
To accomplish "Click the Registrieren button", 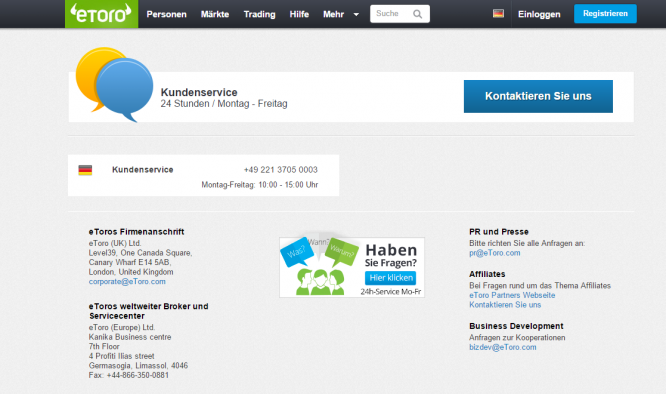I will tap(605, 14).
